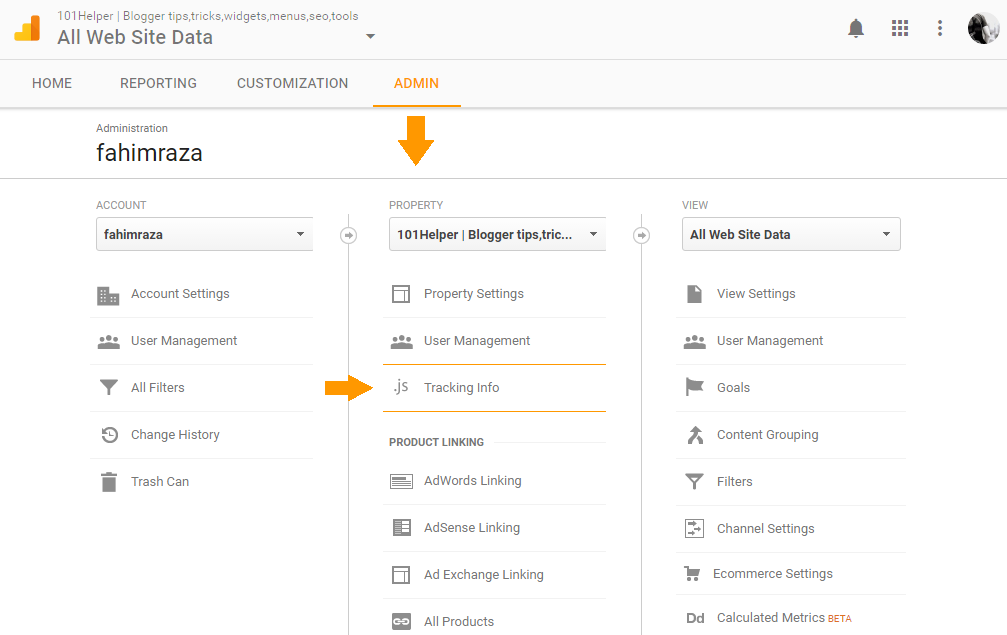This screenshot has width=1007, height=635.
Task: Open the View dropdown All Web Site Data
Action: pos(790,234)
